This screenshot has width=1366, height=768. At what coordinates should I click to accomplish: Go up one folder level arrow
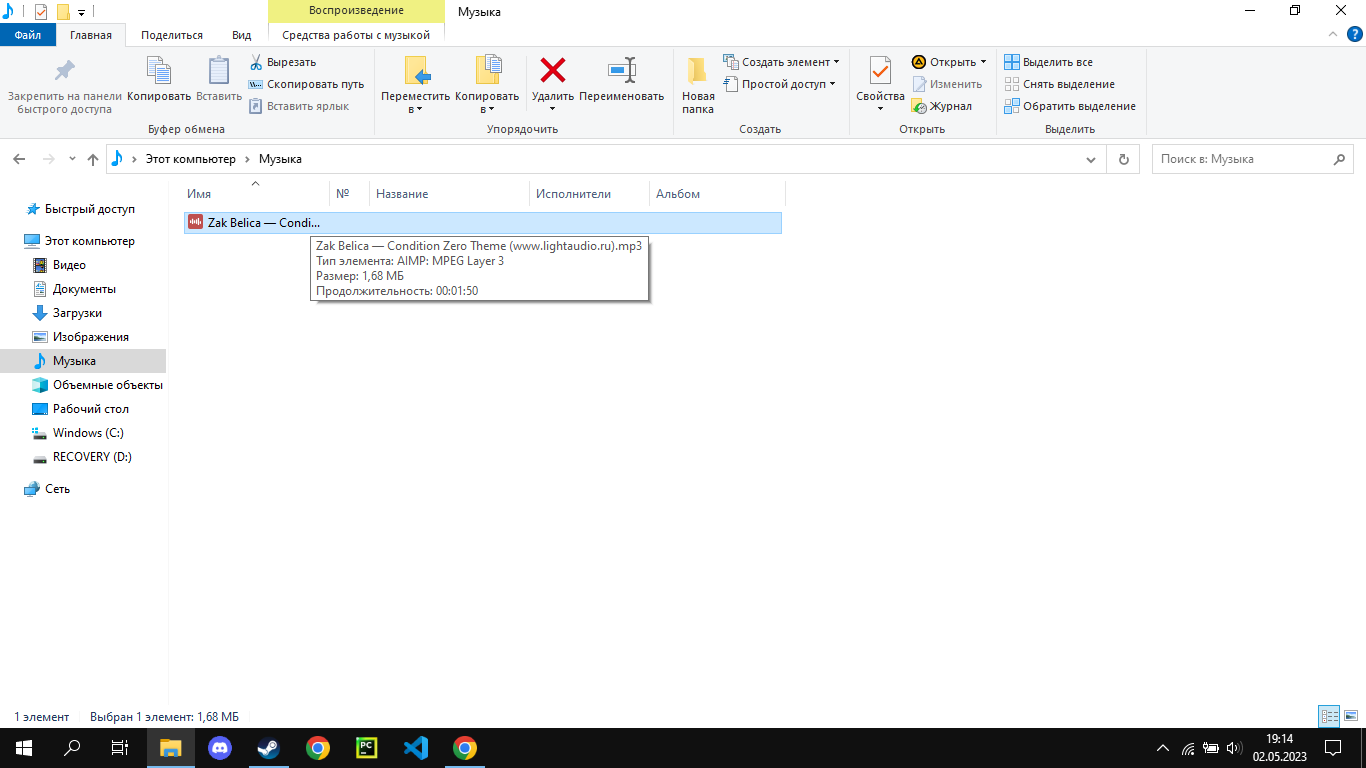tap(93, 159)
